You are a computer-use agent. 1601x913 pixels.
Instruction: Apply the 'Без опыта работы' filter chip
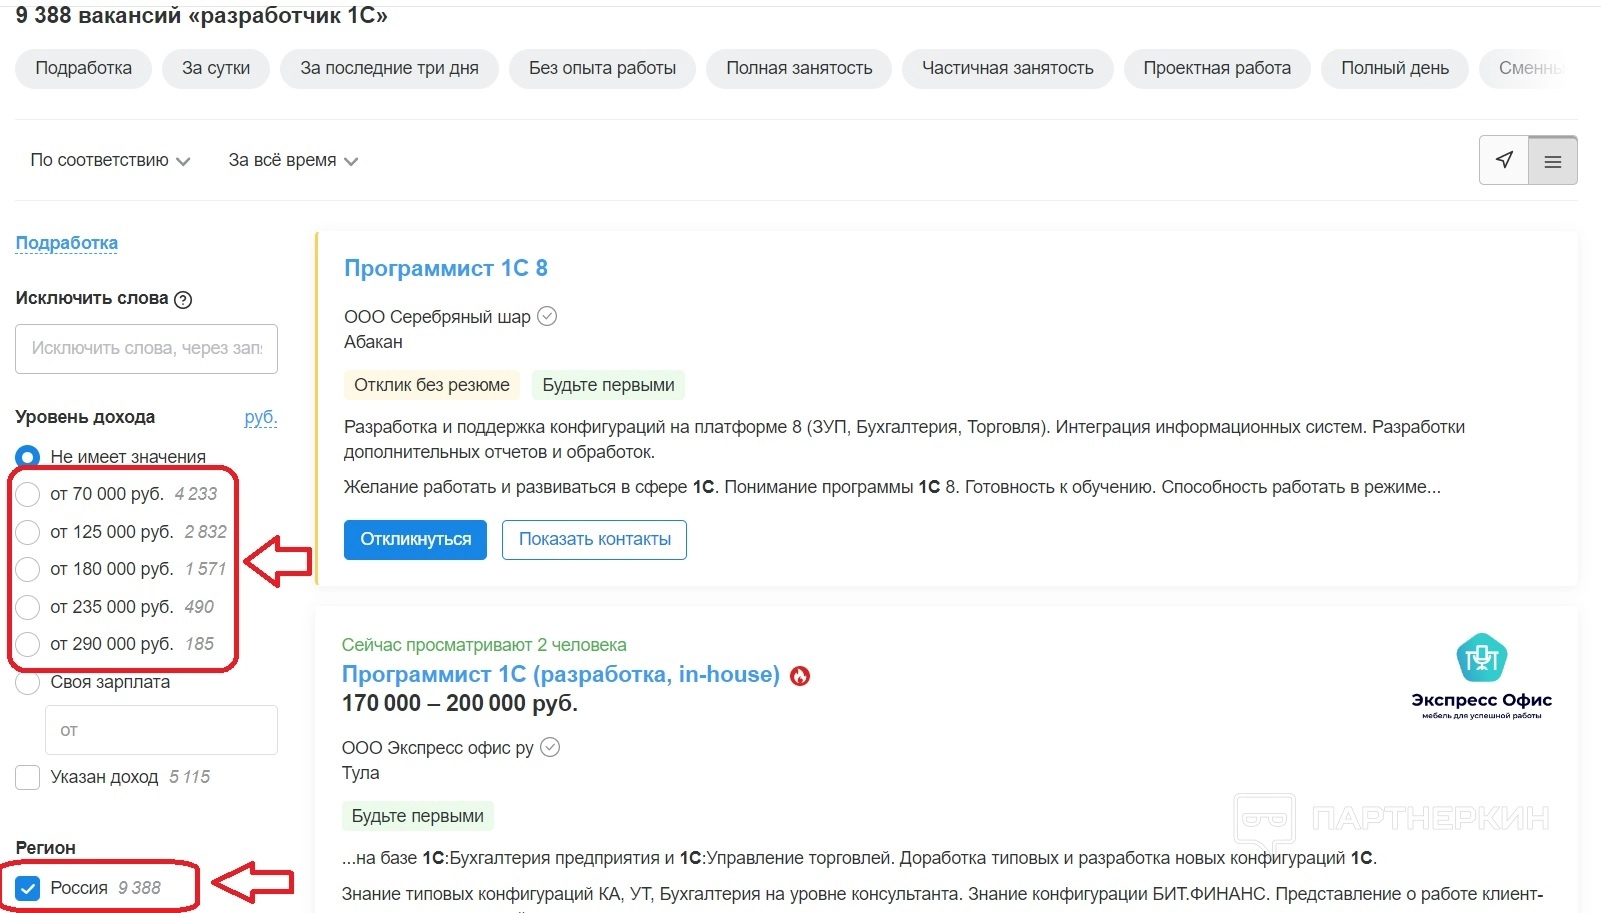[602, 68]
